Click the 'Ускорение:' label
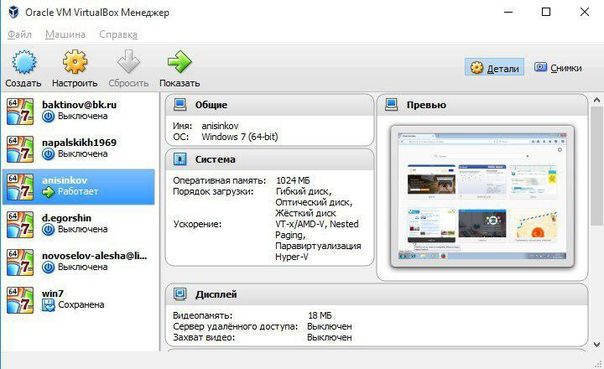The width and height of the screenshot is (604, 369). click(197, 224)
